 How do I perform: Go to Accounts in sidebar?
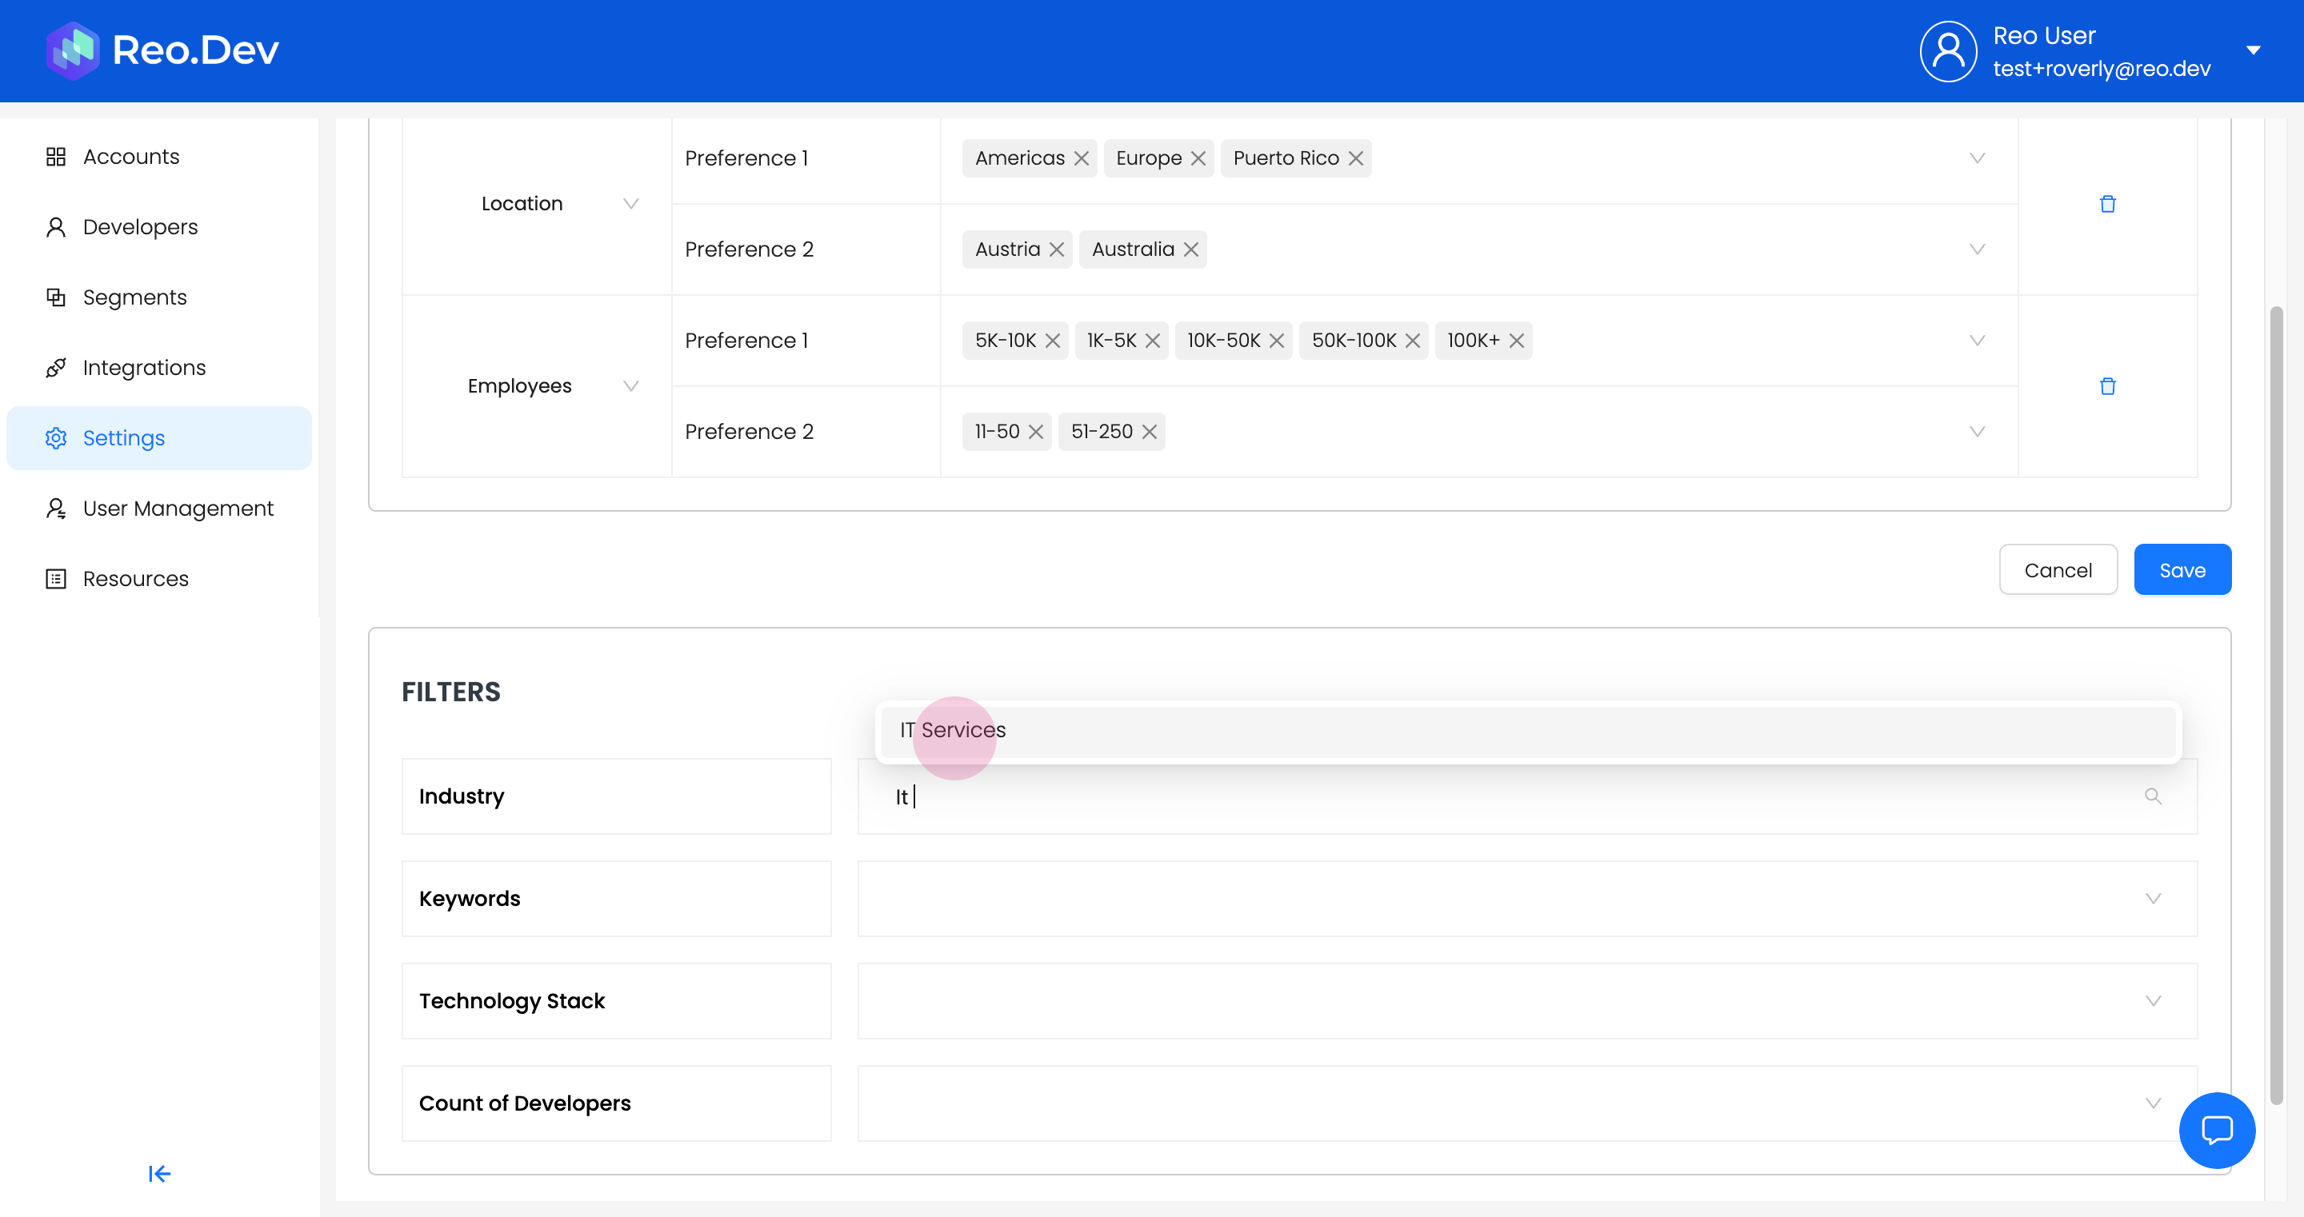coord(131,157)
